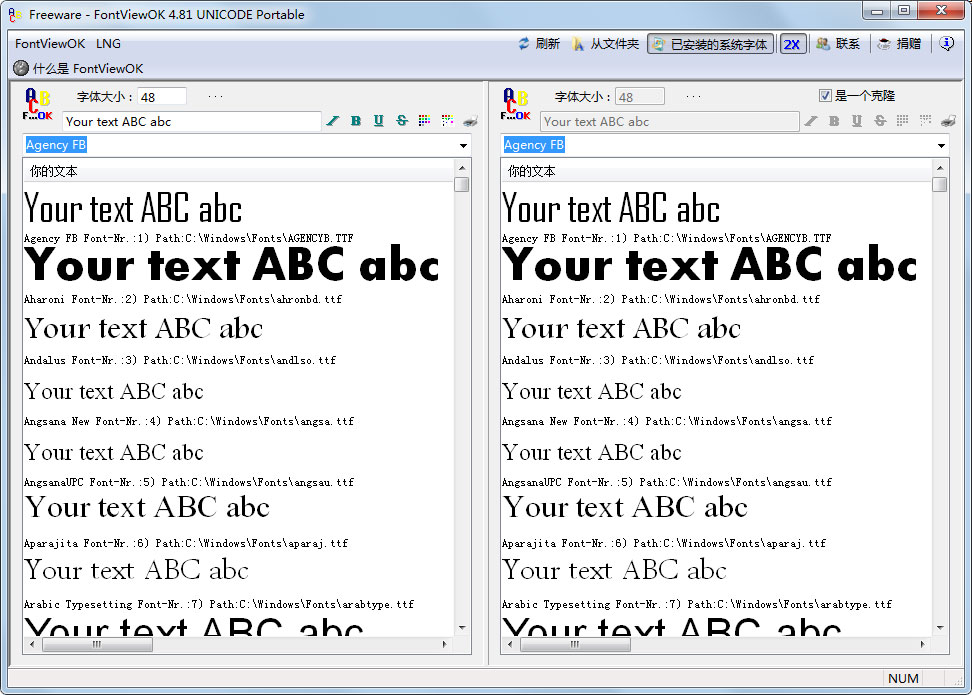Click the left pane font size field

click(x=161, y=97)
